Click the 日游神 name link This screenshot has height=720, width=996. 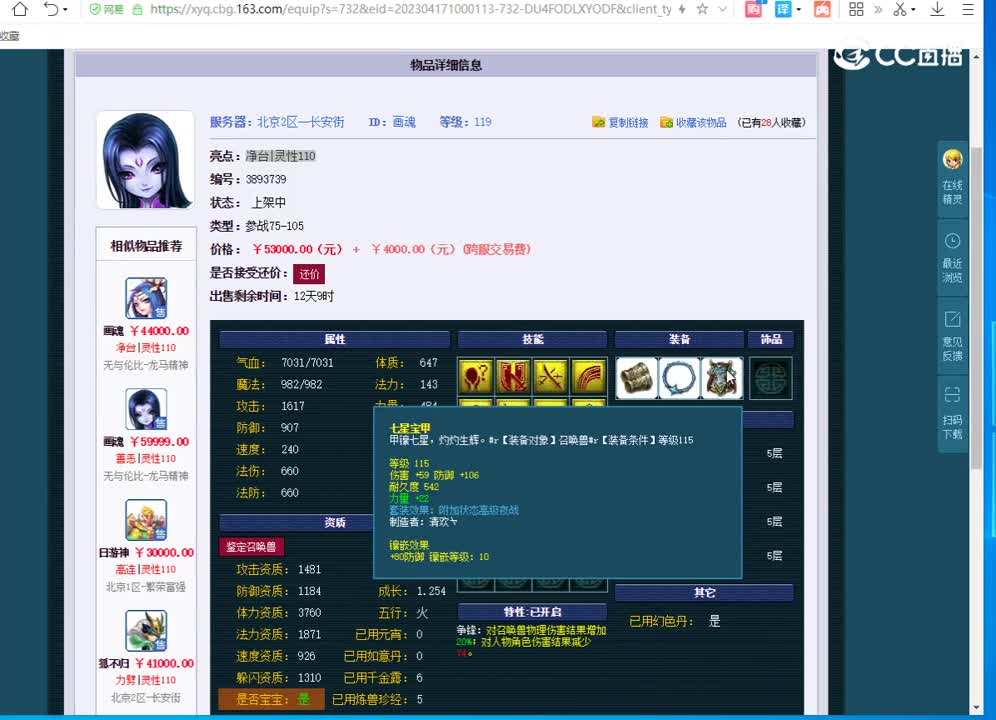pyautogui.click(x=114, y=553)
